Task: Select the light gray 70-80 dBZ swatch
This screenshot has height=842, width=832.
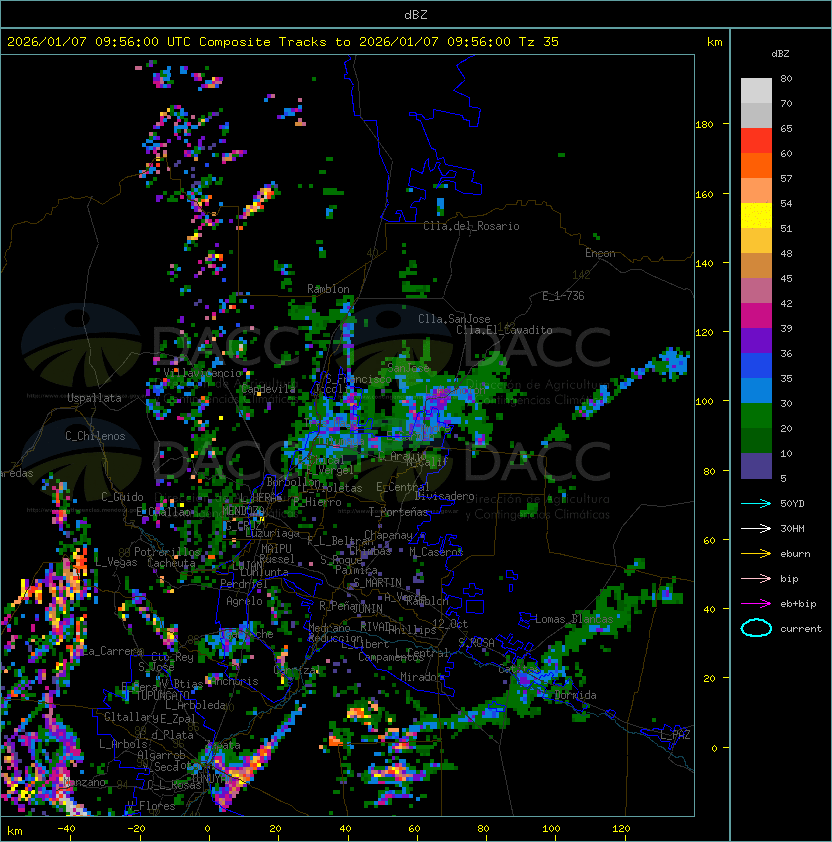Action: [x=756, y=91]
